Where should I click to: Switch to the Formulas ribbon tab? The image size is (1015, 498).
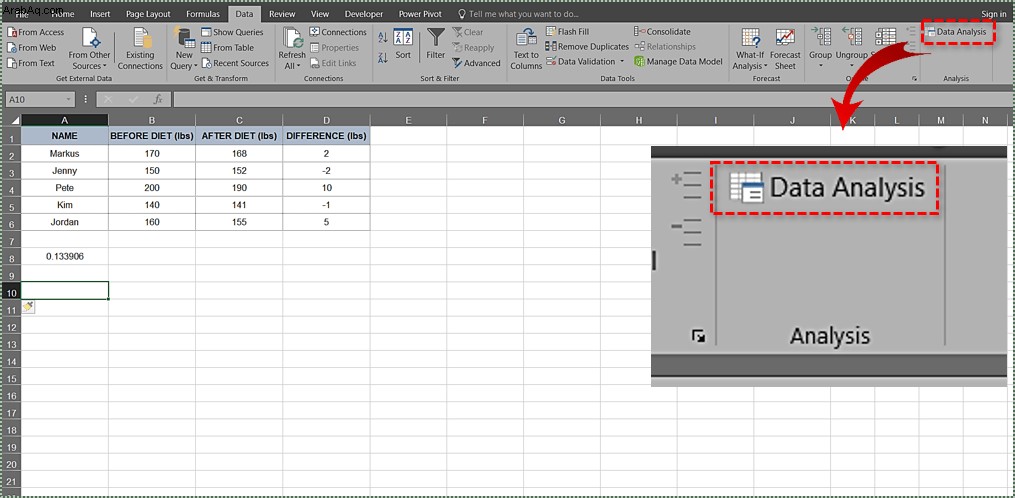click(x=203, y=14)
